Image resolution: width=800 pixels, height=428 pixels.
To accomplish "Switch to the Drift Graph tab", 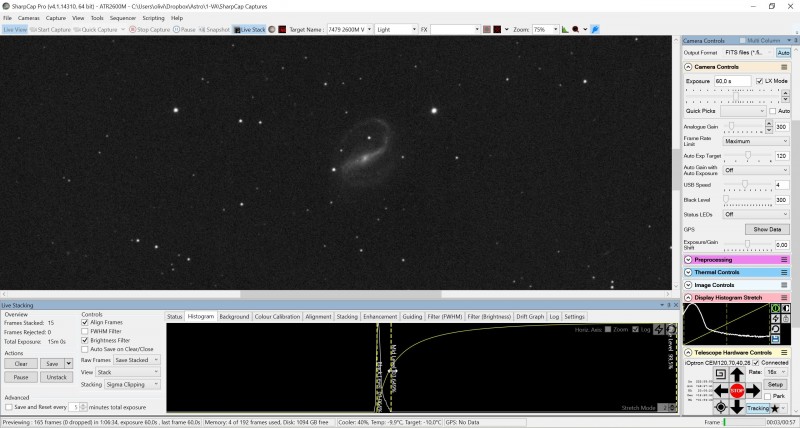I will click(530, 317).
